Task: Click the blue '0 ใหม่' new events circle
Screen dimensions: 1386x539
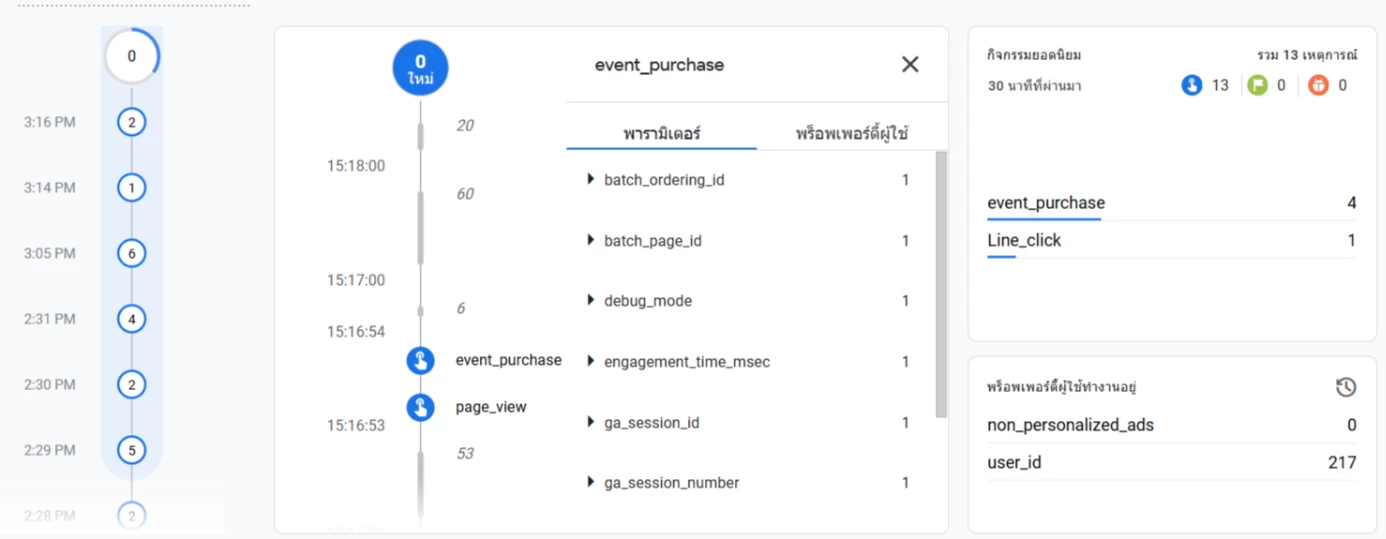Action: (420, 68)
